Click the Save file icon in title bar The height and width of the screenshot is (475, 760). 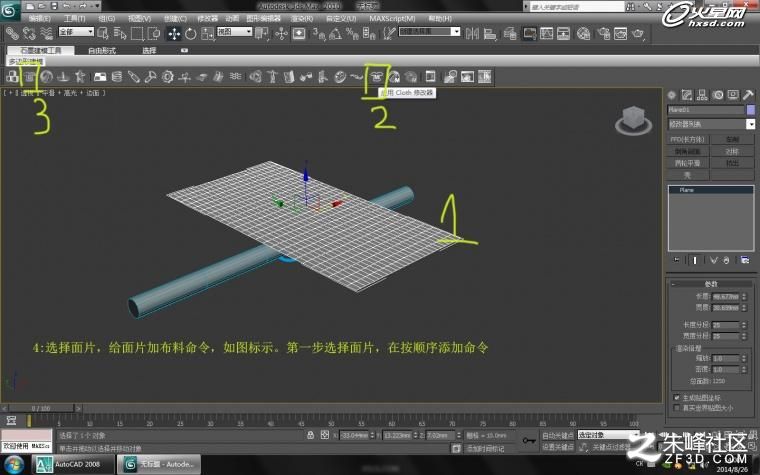pos(54,6)
